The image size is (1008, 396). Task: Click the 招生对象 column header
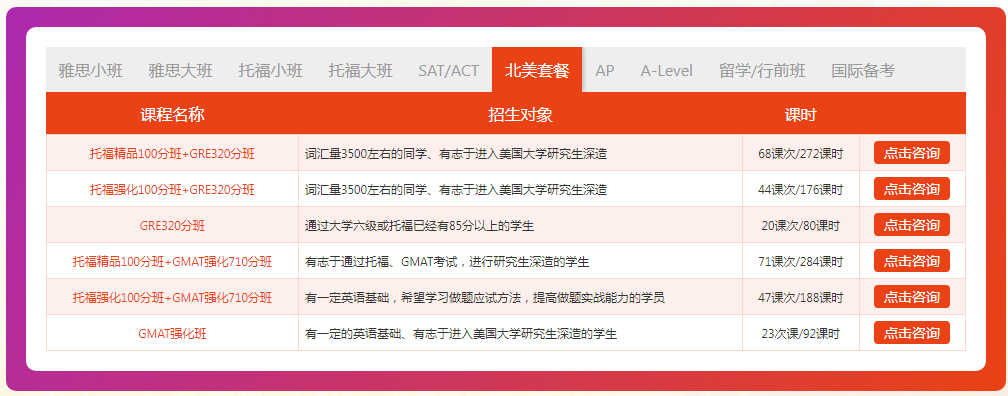point(520,114)
